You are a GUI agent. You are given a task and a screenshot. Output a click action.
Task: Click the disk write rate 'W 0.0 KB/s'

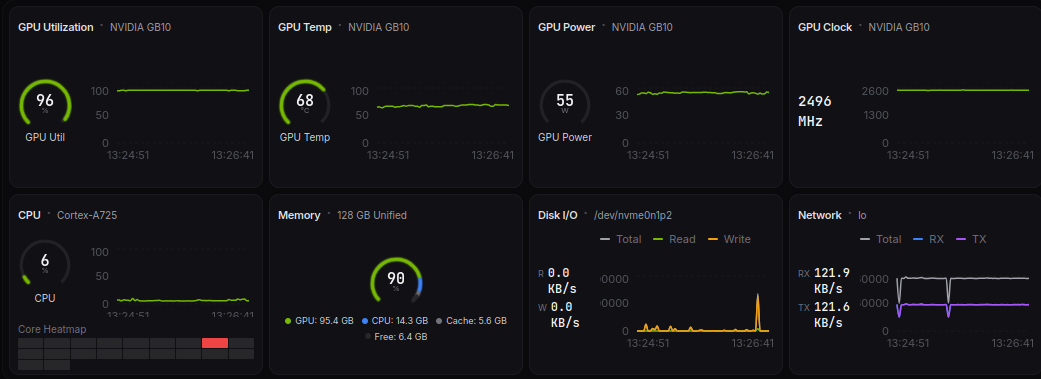(x=558, y=315)
